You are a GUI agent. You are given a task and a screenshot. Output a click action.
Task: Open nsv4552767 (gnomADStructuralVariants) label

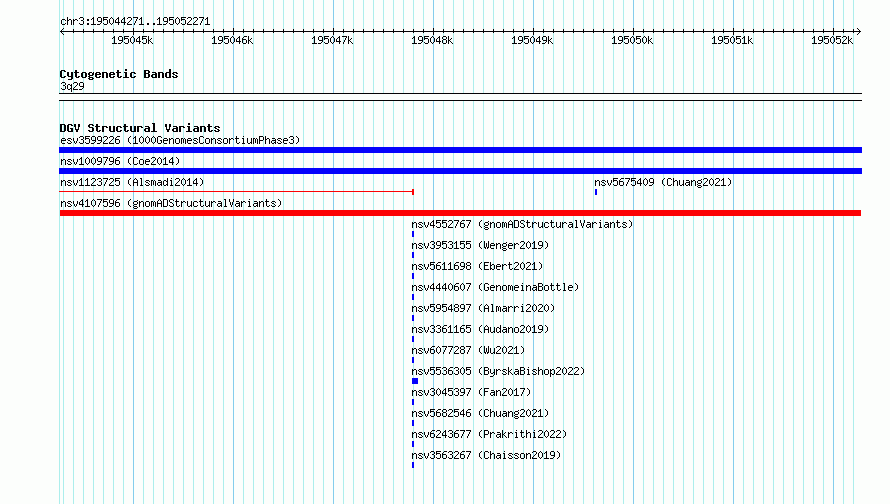(522, 224)
